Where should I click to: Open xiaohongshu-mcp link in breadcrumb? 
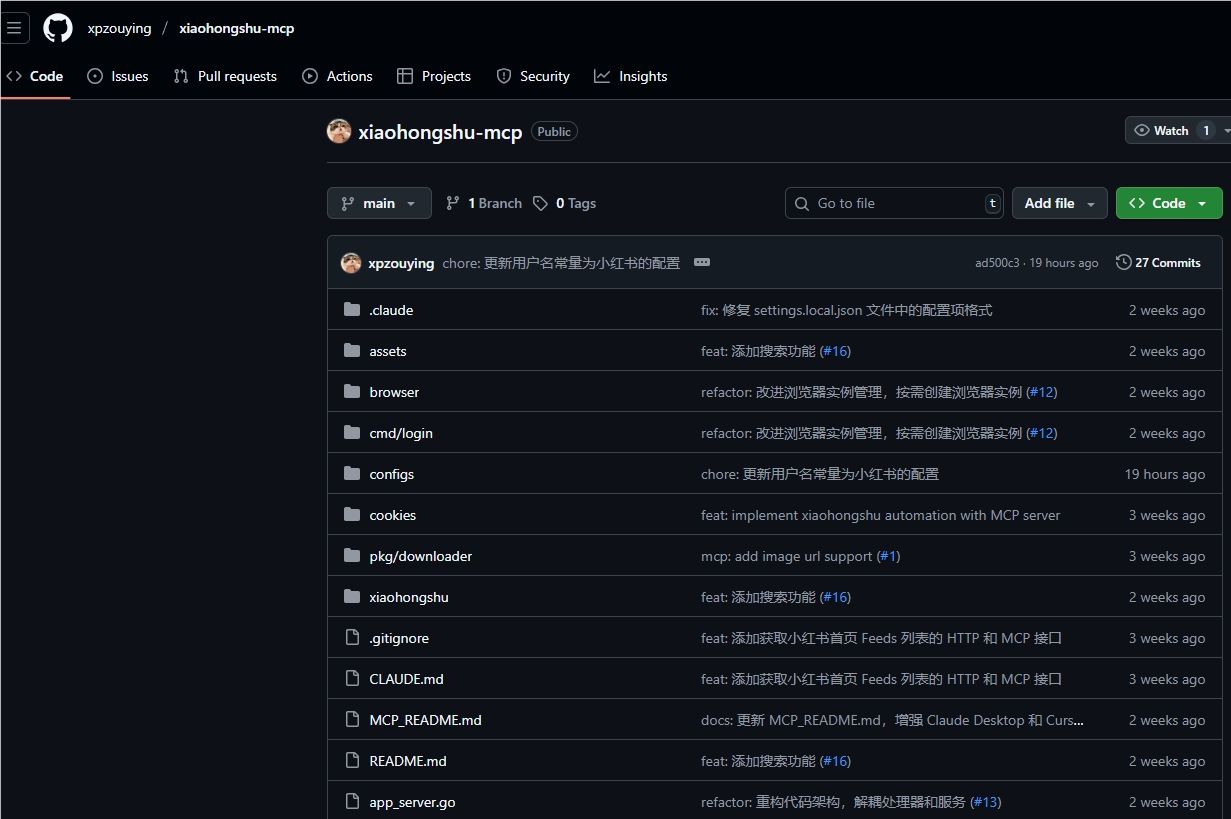237,28
